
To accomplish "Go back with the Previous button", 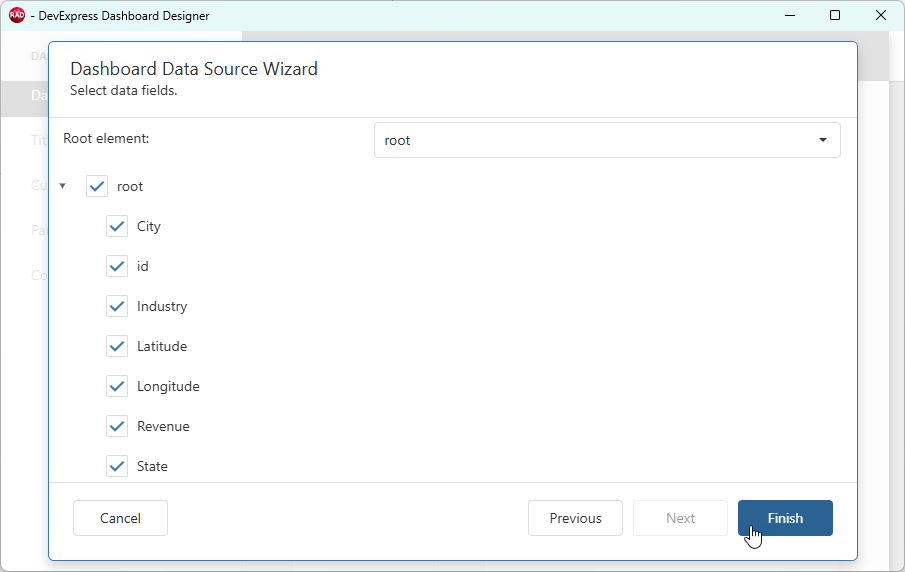I will [575, 518].
